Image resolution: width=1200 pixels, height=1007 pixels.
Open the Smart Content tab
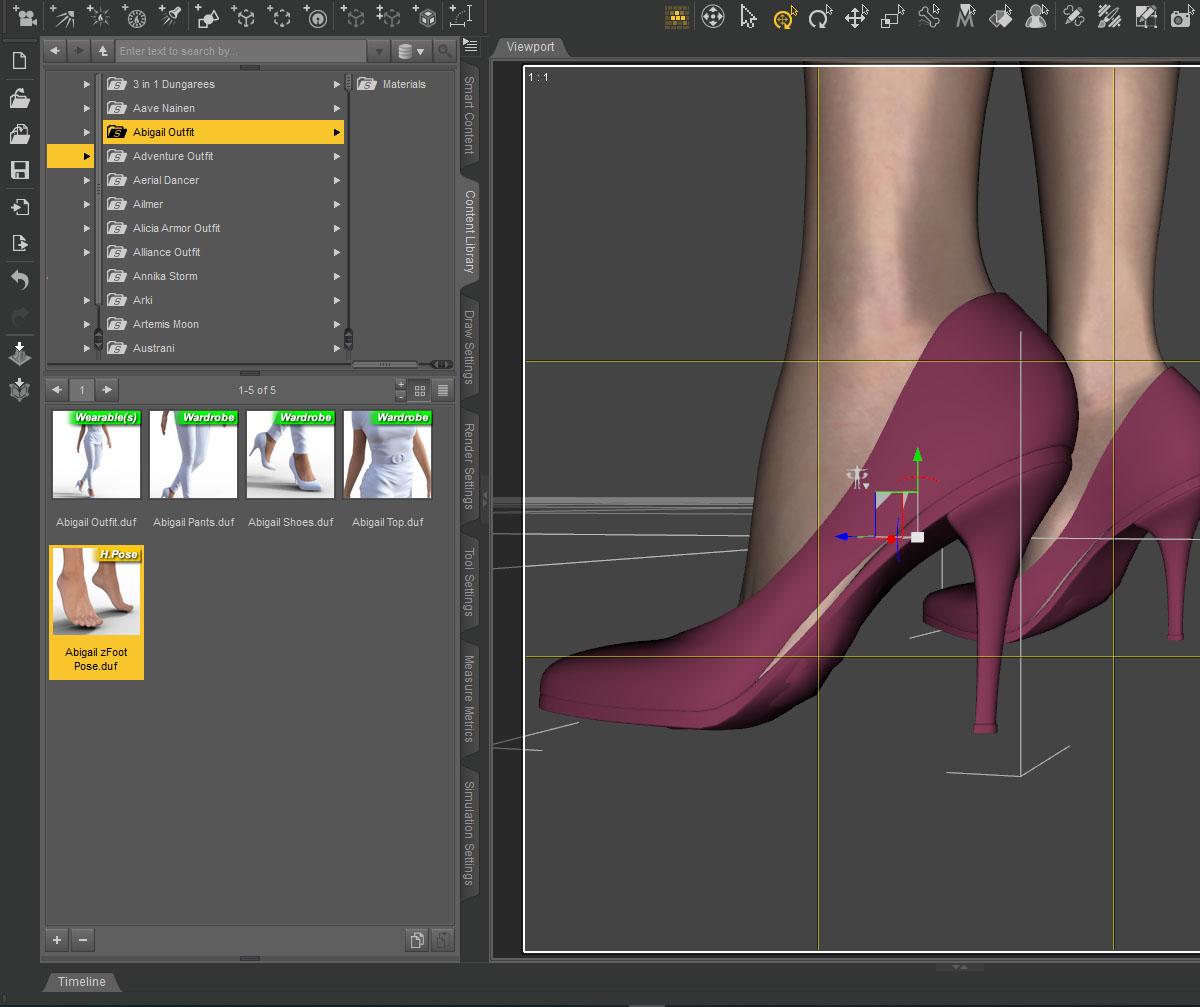tap(469, 115)
